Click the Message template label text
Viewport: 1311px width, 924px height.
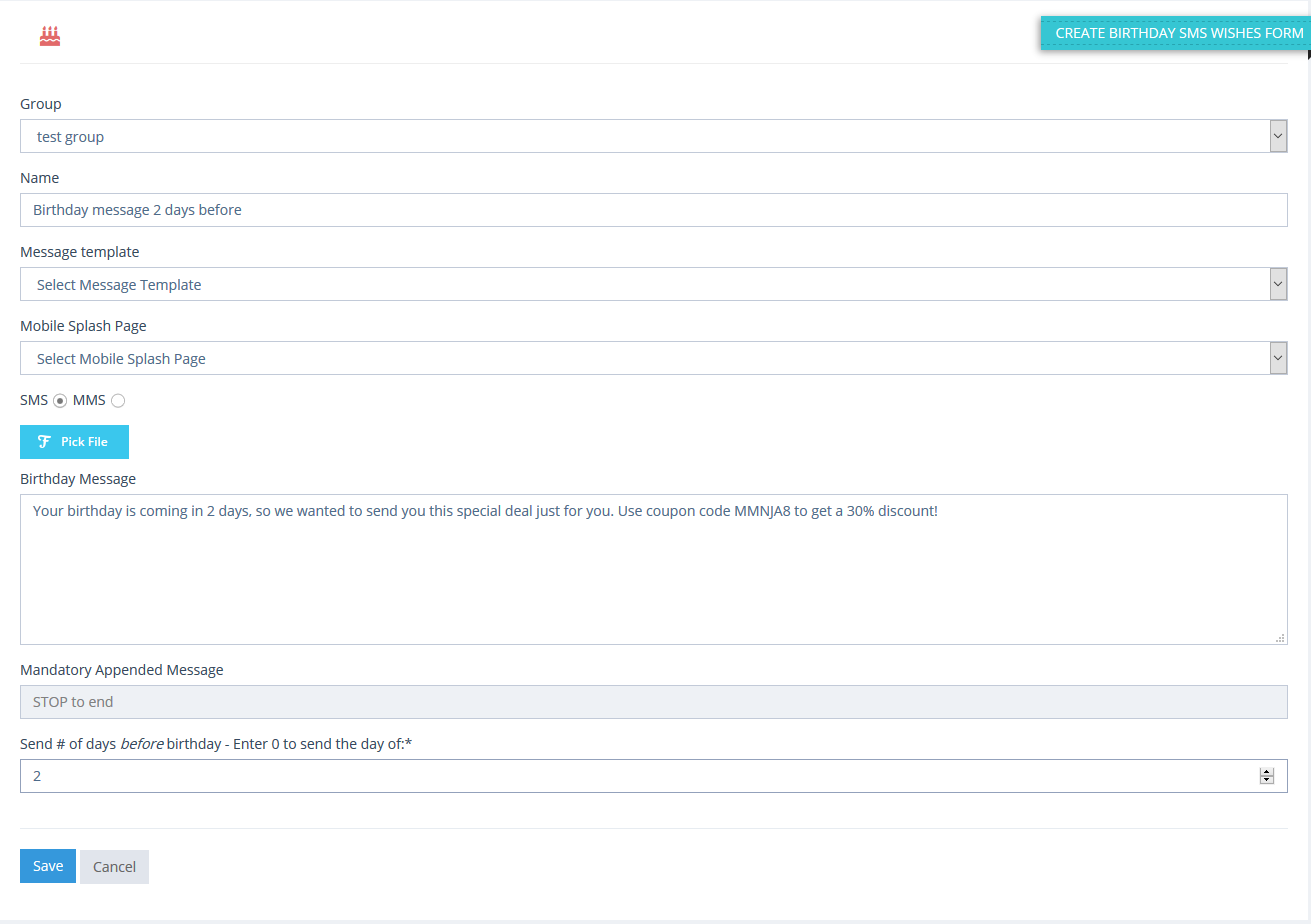point(80,252)
